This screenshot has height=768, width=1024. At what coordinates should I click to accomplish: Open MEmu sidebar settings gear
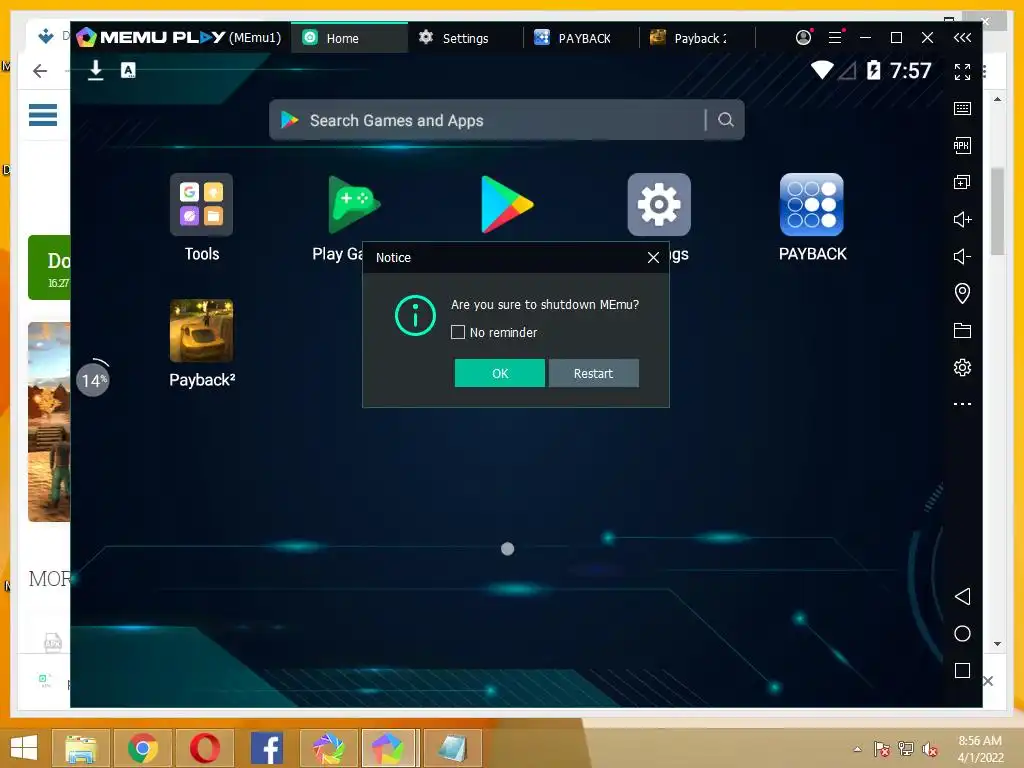click(x=962, y=368)
